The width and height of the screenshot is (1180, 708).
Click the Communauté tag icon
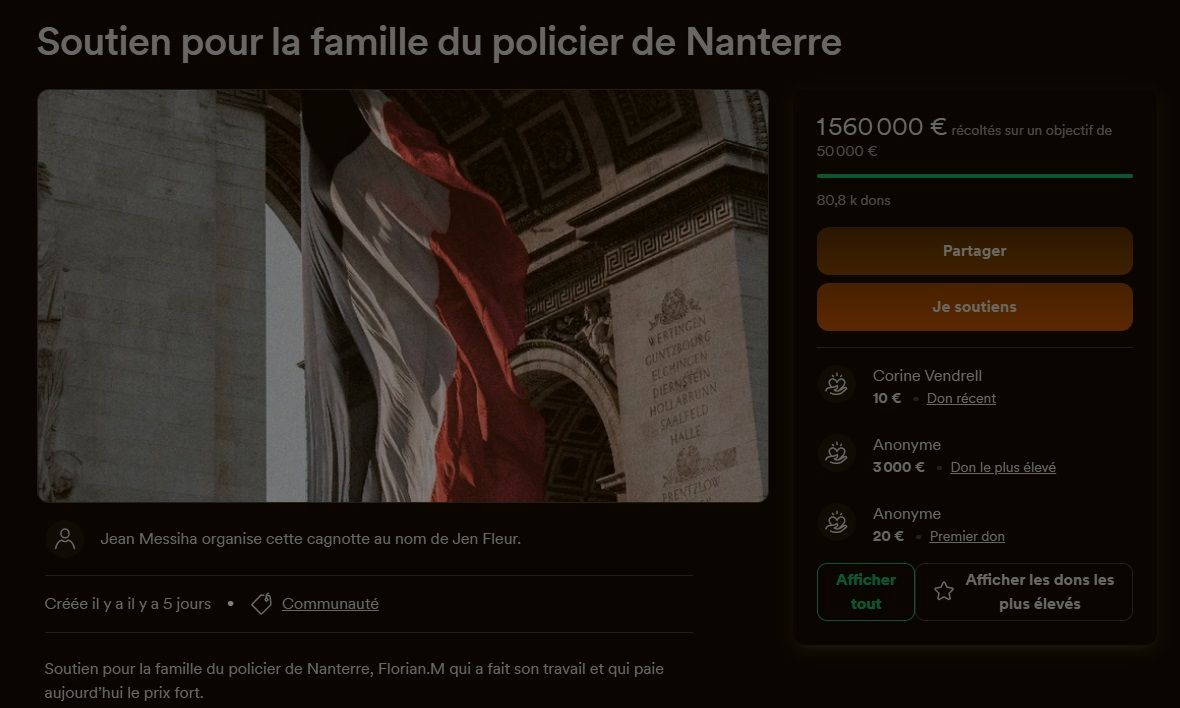261,603
